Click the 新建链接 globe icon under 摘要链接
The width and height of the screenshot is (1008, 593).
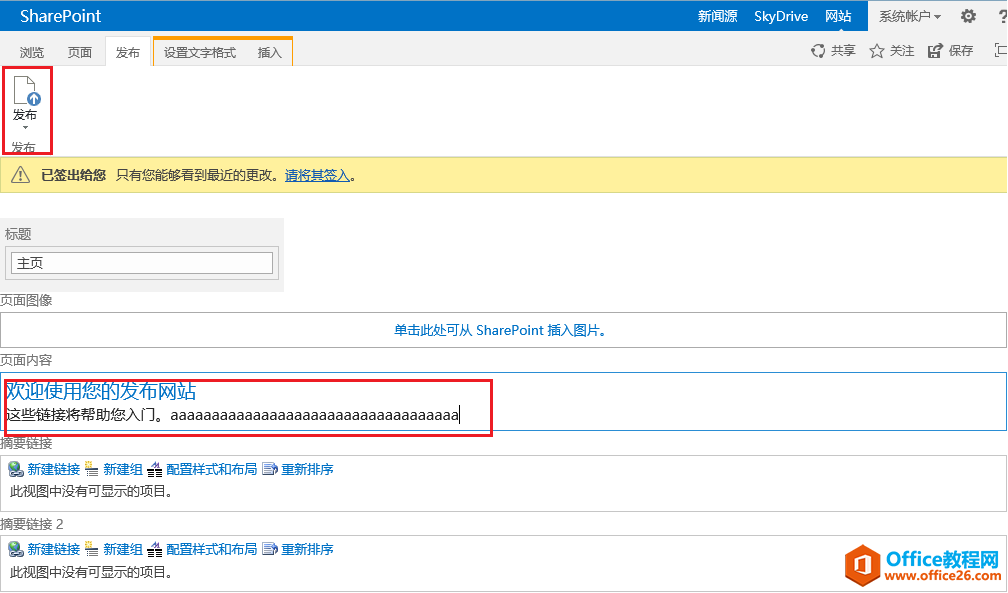click(x=16, y=469)
